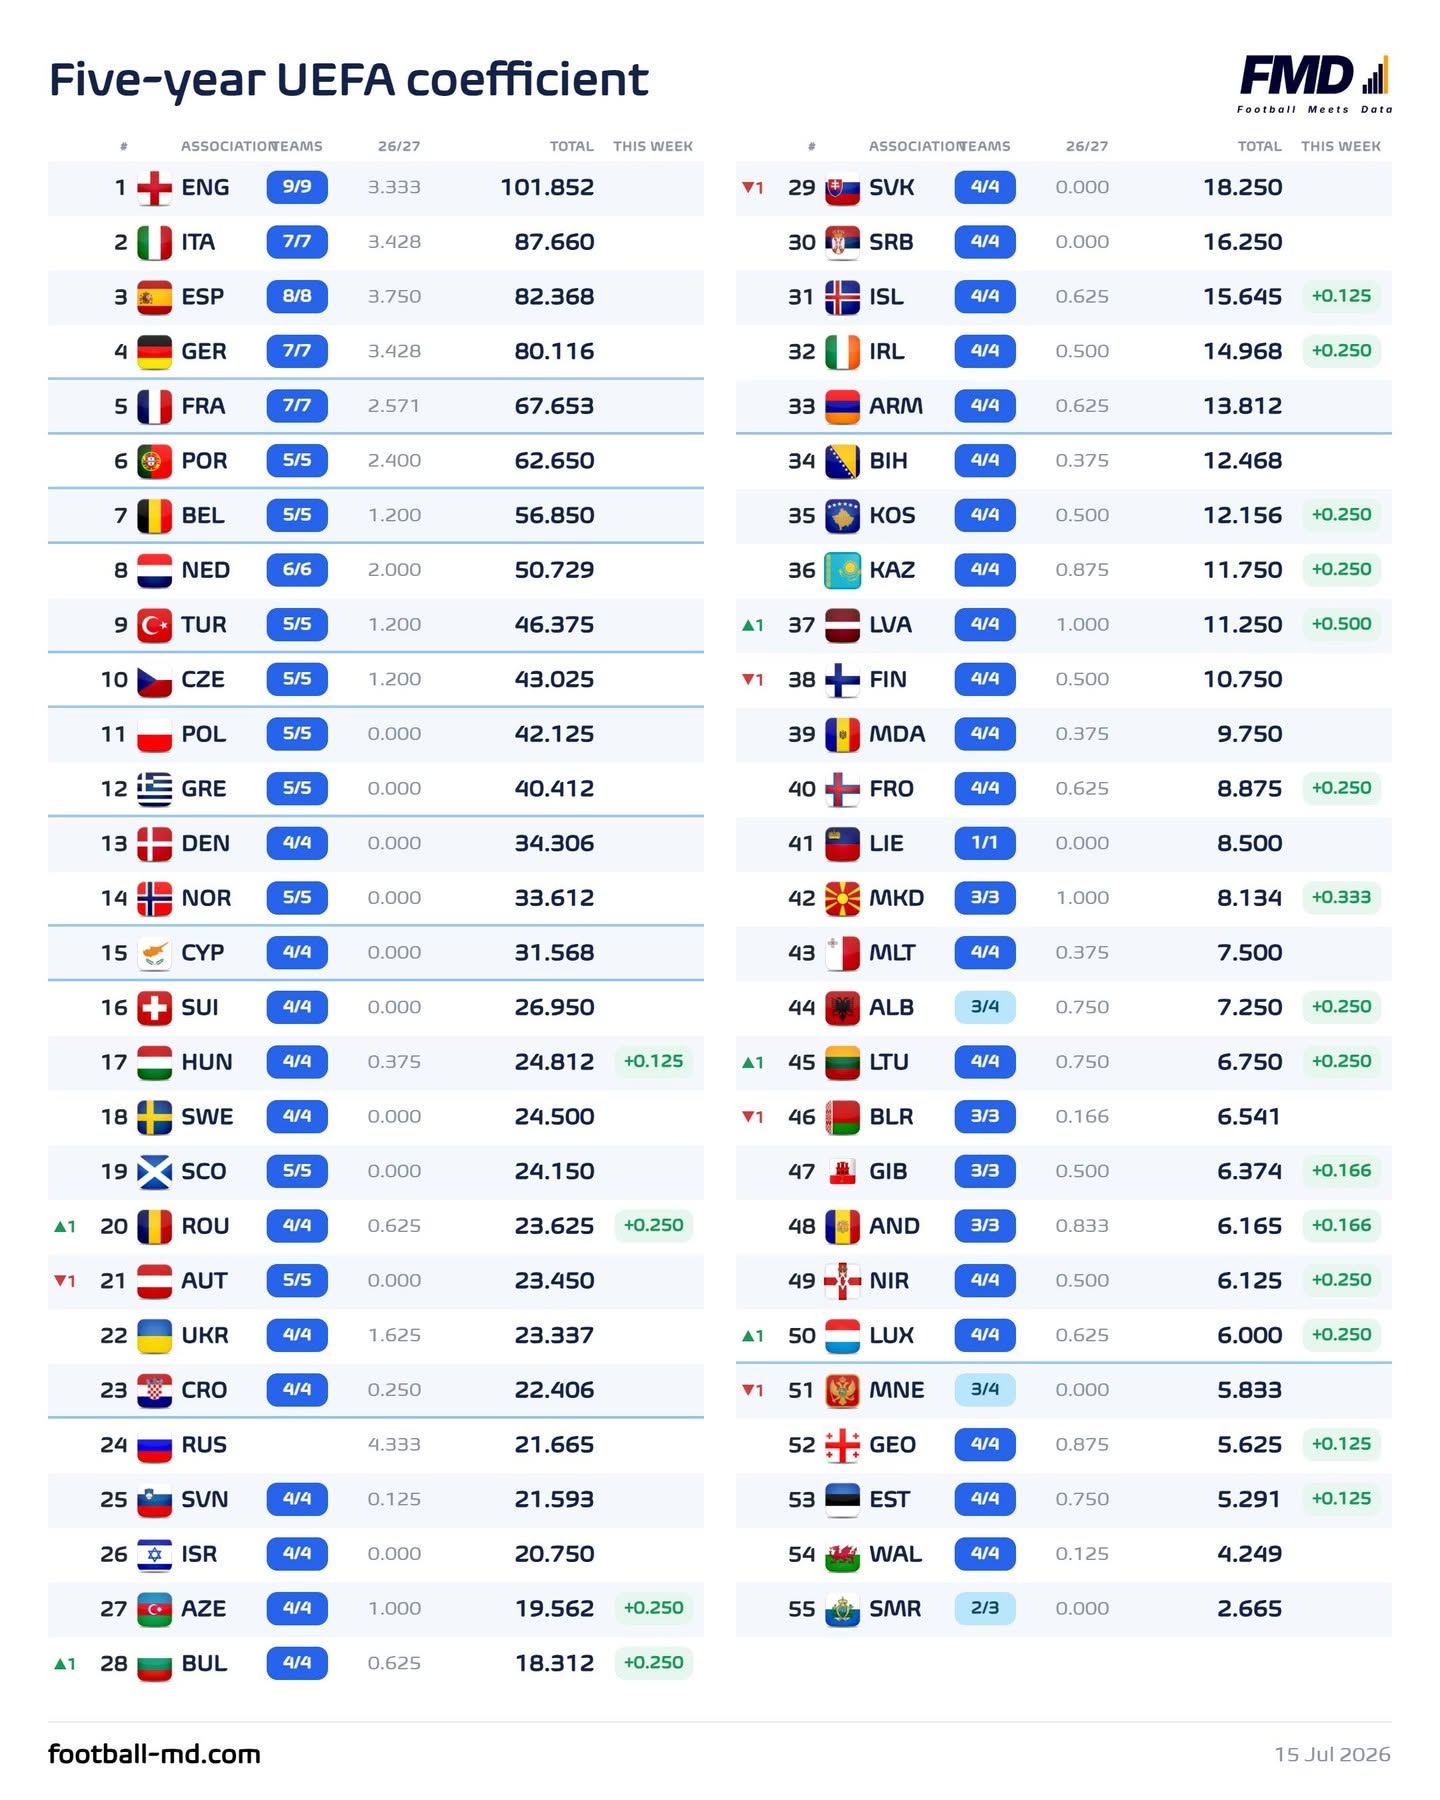The width and height of the screenshot is (1440, 1800).
Task: Click the Kazakhstan flag beside KAZ
Action: [842, 570]
